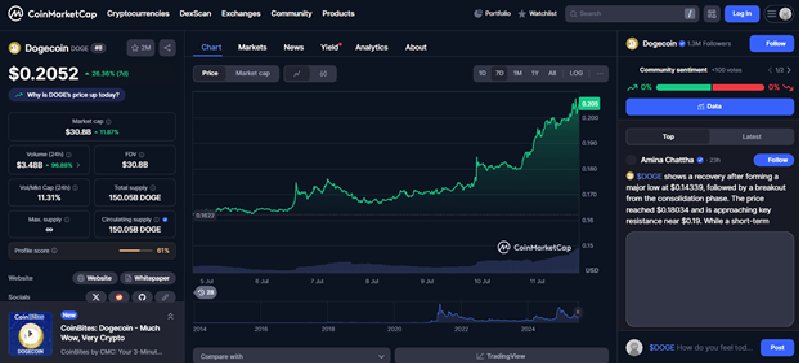The image size is (799, 363).
Task: Switch to the About tab
Action: (416, 47)
